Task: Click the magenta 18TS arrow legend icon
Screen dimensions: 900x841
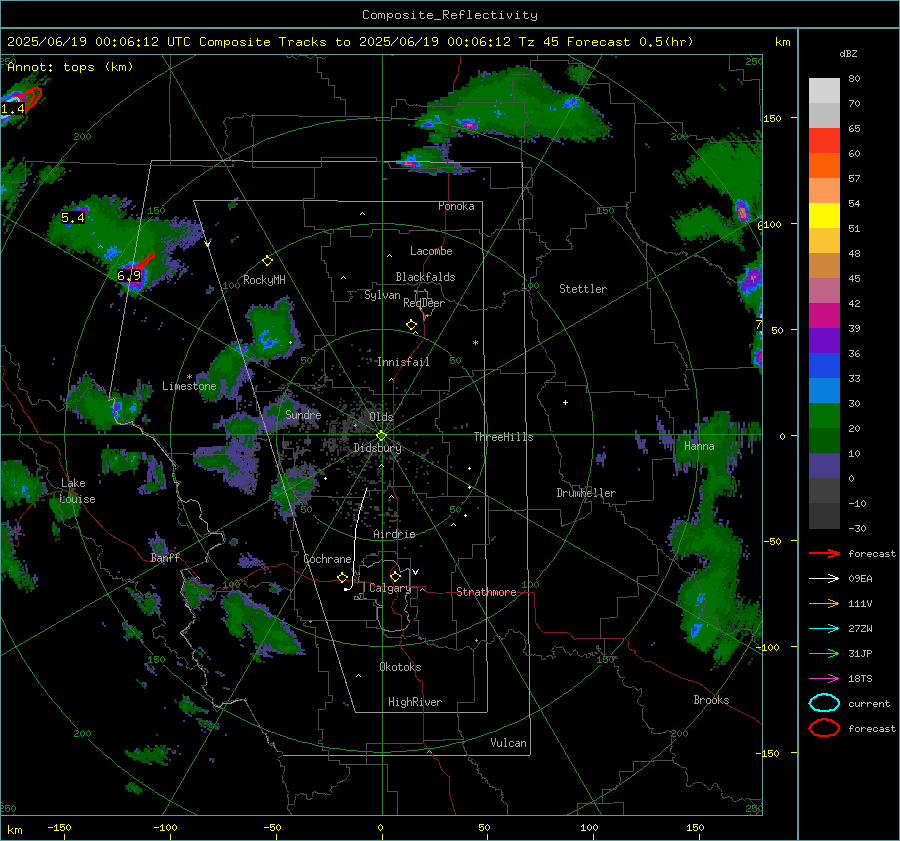Action: coord(824,679)
